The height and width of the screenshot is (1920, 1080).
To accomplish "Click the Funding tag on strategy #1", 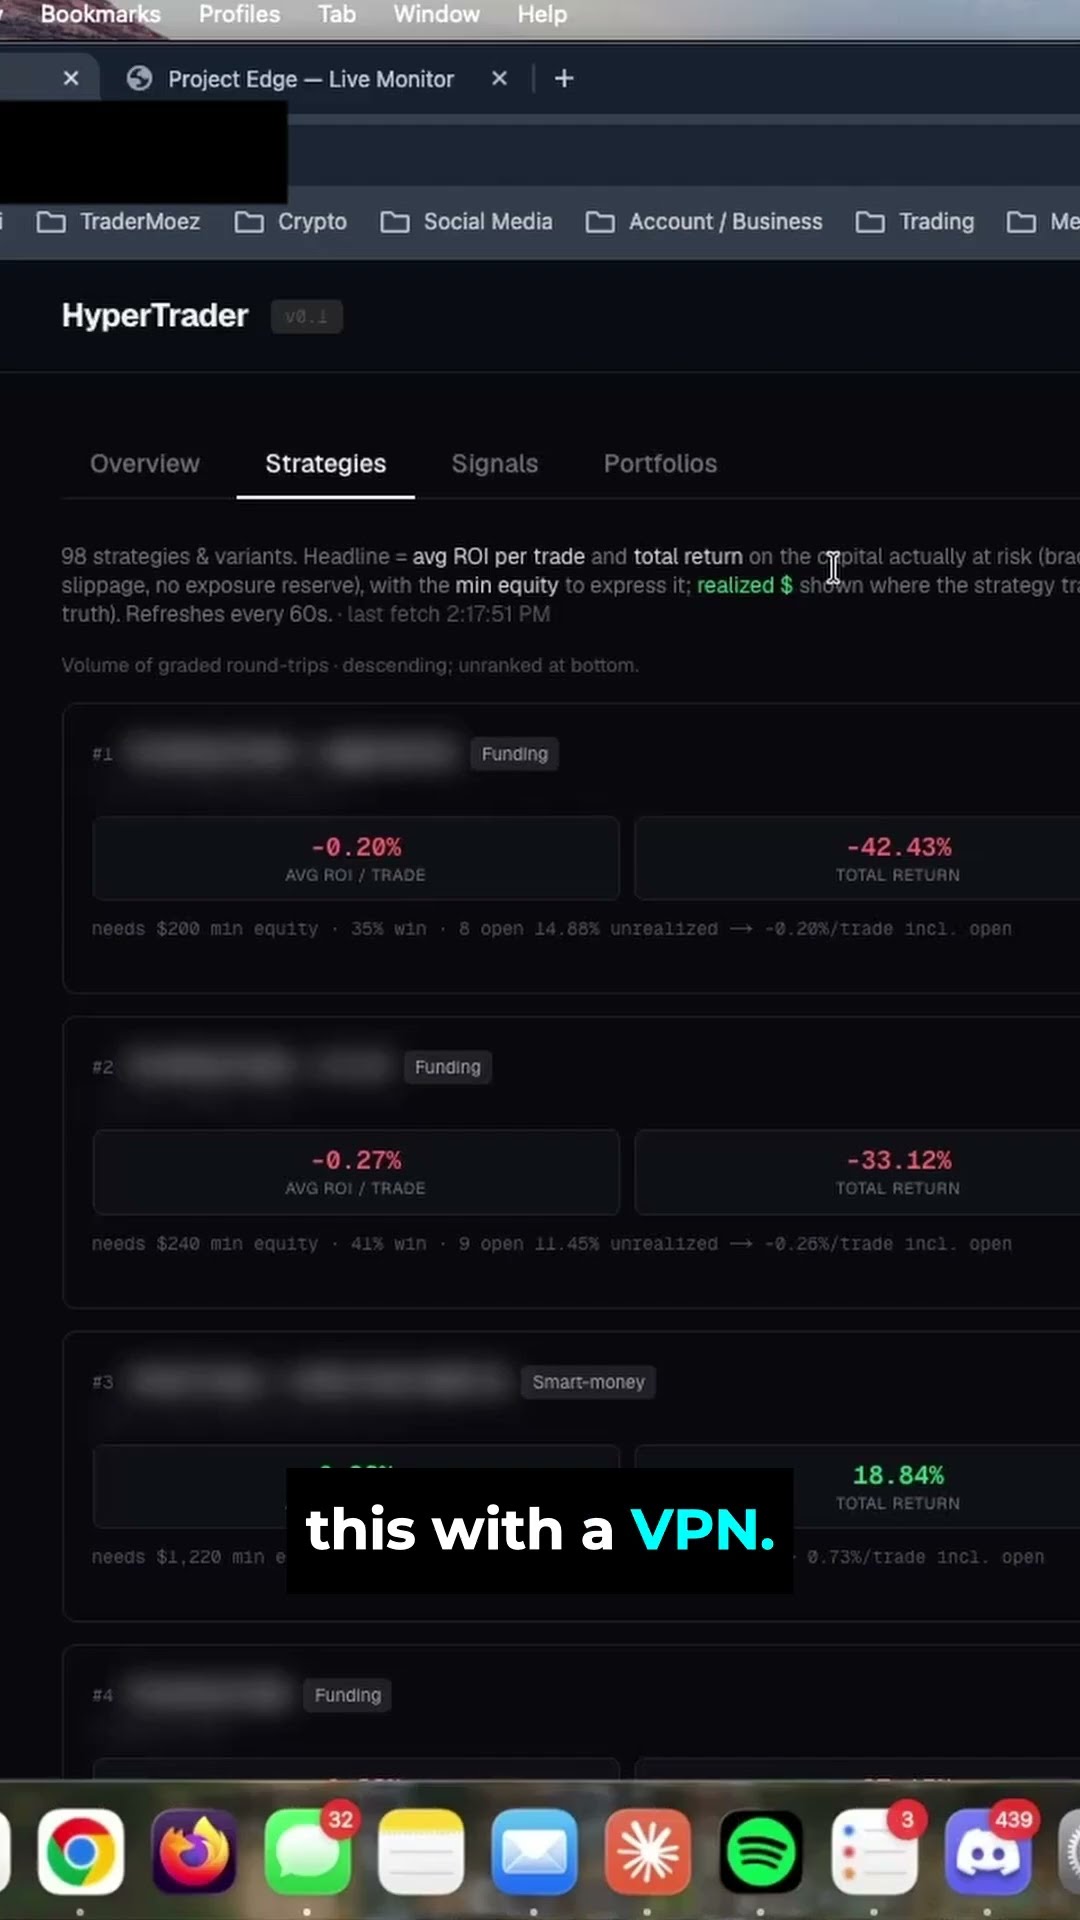I will 515,754.
